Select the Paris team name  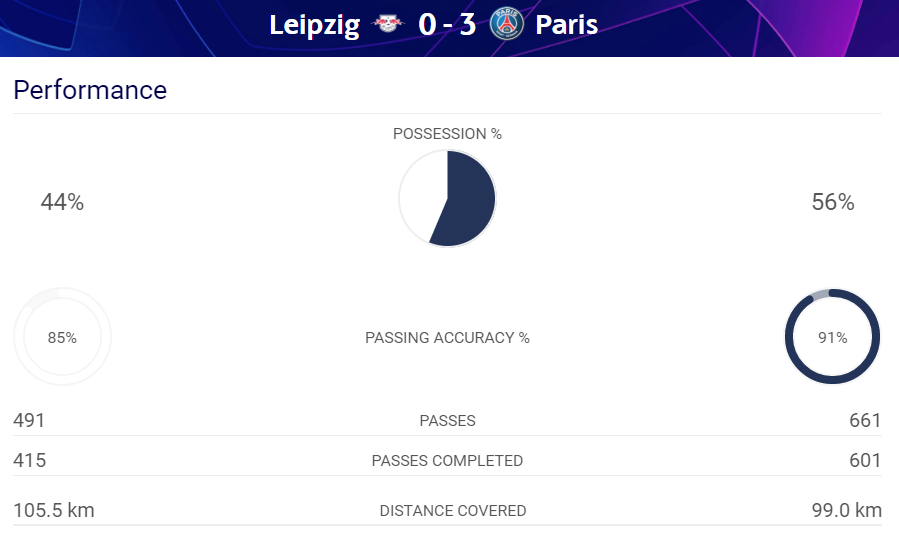pyautogui.click(x=566, y=25)
